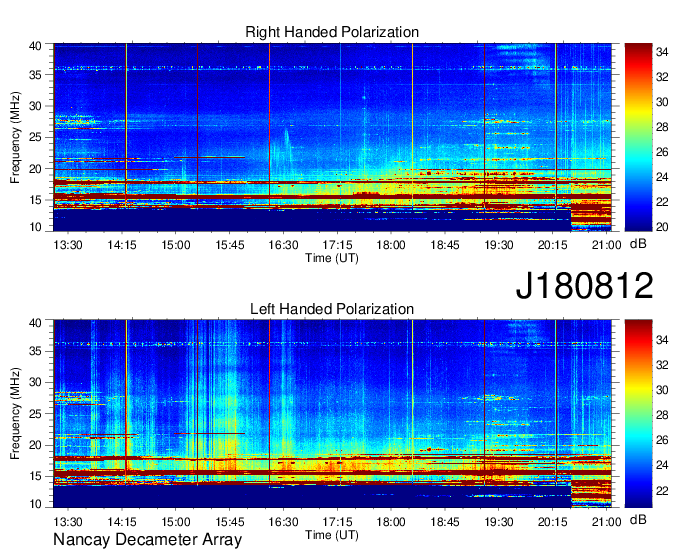Click inside the Right Handed Polarization spectrogram
Viewport: 680px width, 552px height.
pos(332,137)
